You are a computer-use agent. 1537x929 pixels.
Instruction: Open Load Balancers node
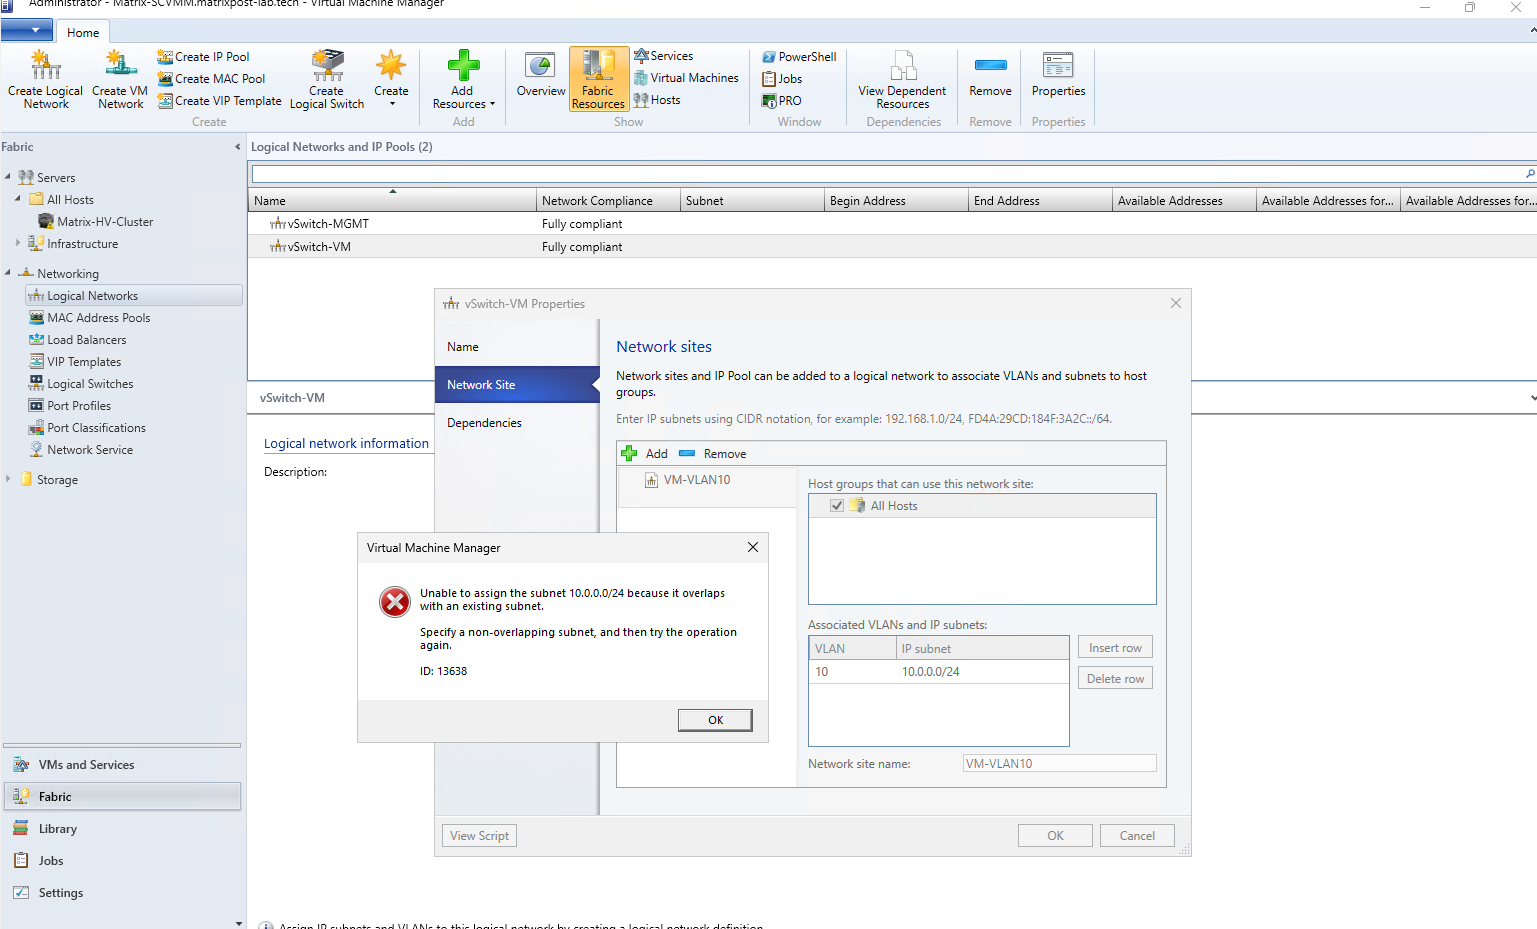coord(77,339)
